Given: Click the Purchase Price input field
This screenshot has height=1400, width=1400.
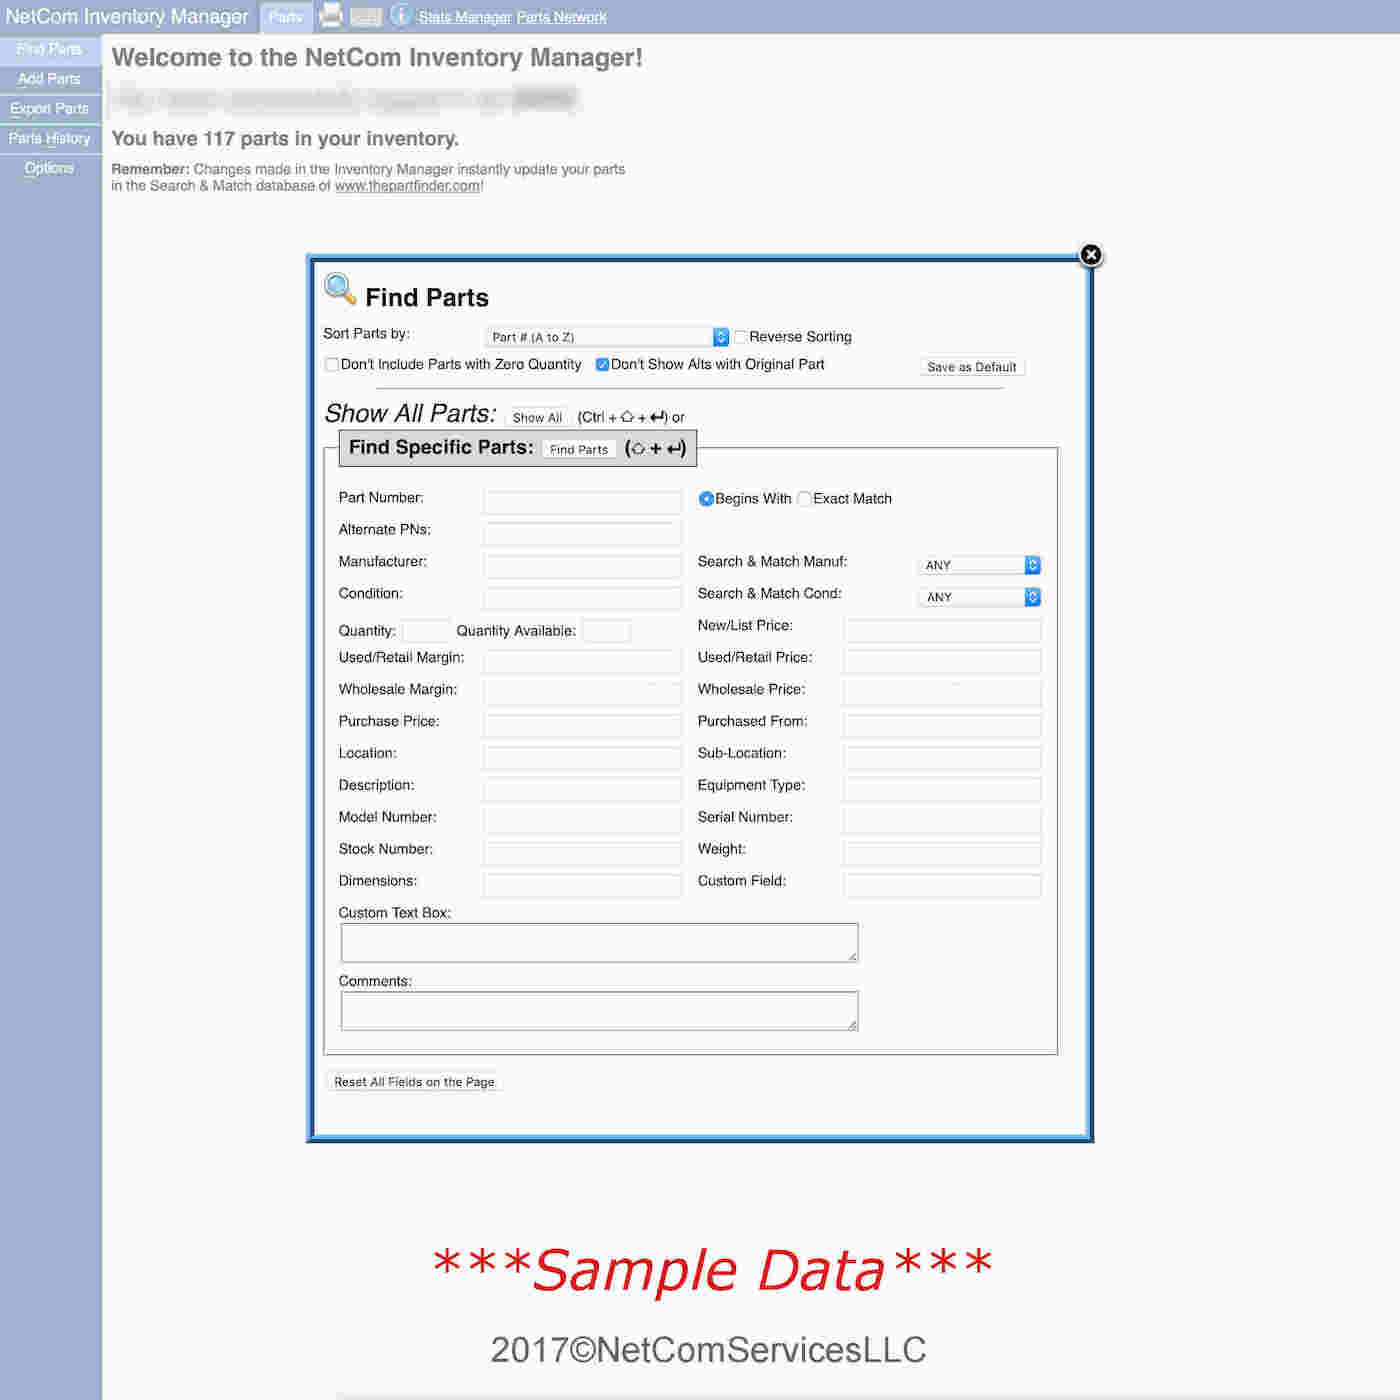Looking at the screenshot, I should click(582, 725).
